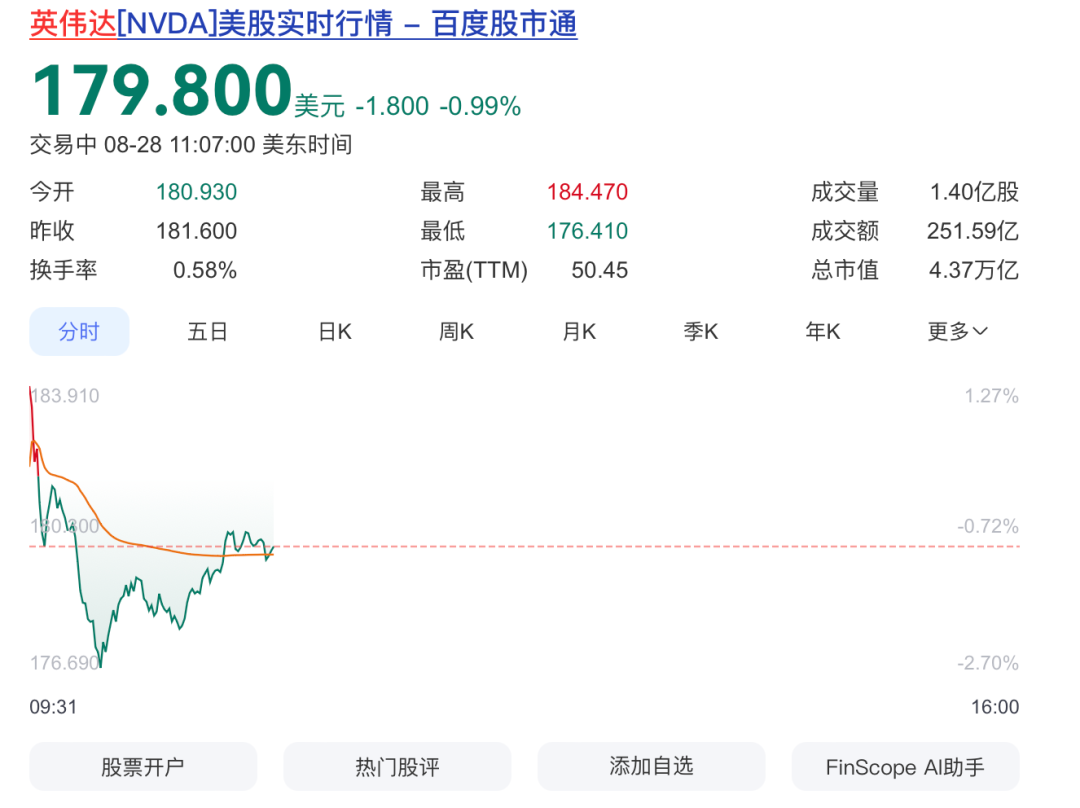This screenshot has width=1080, height=808.
Task: Click the 179.800 current price figure
Action: [162, 92]
